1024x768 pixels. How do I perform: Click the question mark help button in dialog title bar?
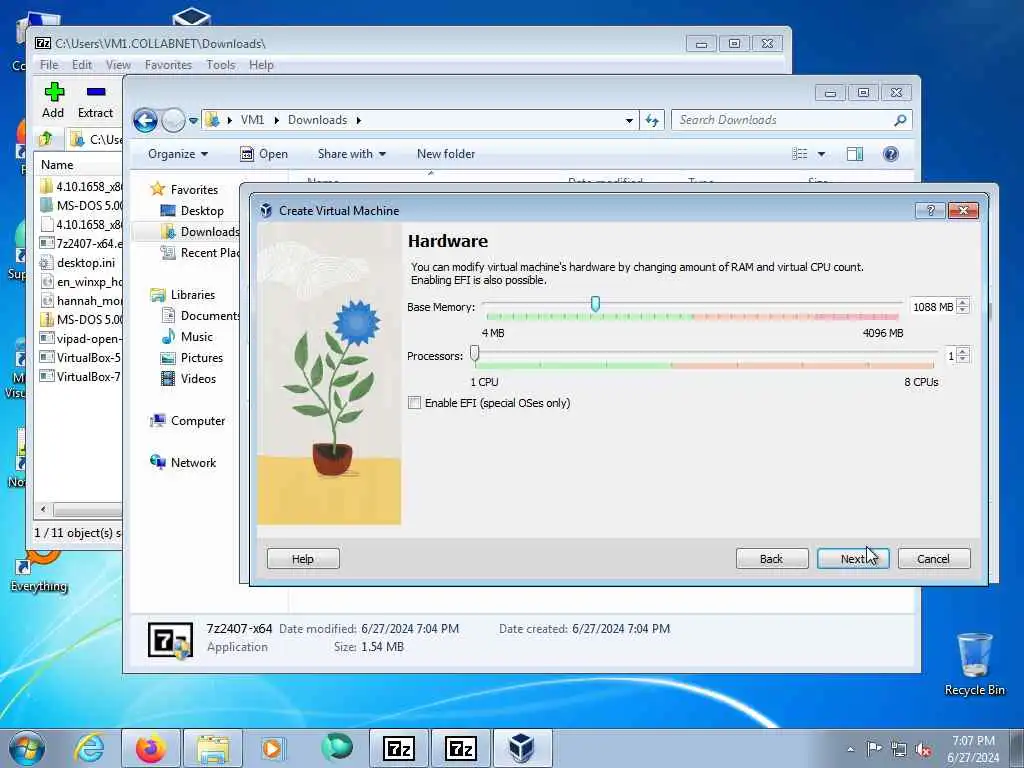(x=931, y=210)
